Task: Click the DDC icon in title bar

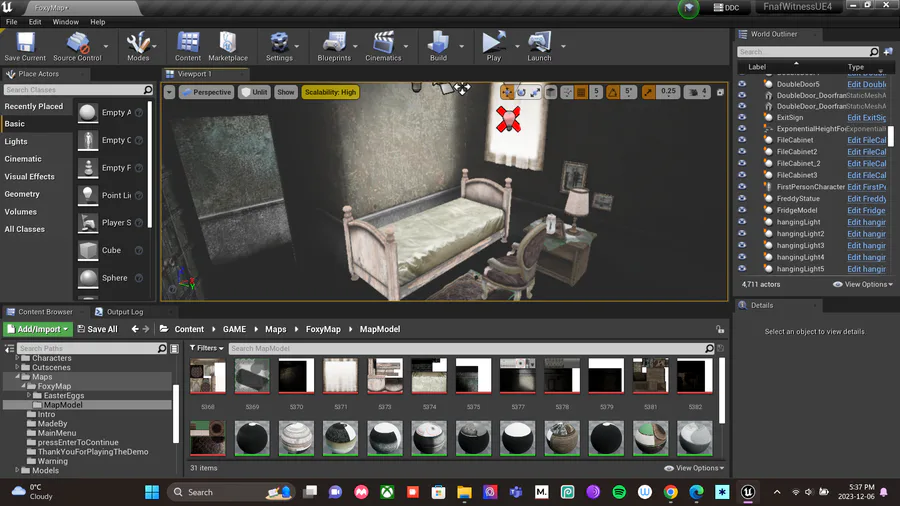Action: tap(727, 7)
